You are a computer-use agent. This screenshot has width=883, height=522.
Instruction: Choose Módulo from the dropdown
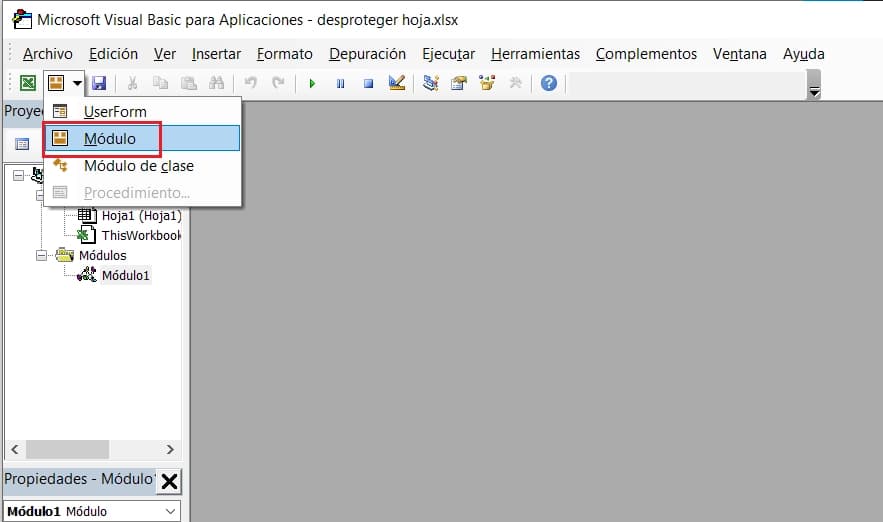coord(142,139)
